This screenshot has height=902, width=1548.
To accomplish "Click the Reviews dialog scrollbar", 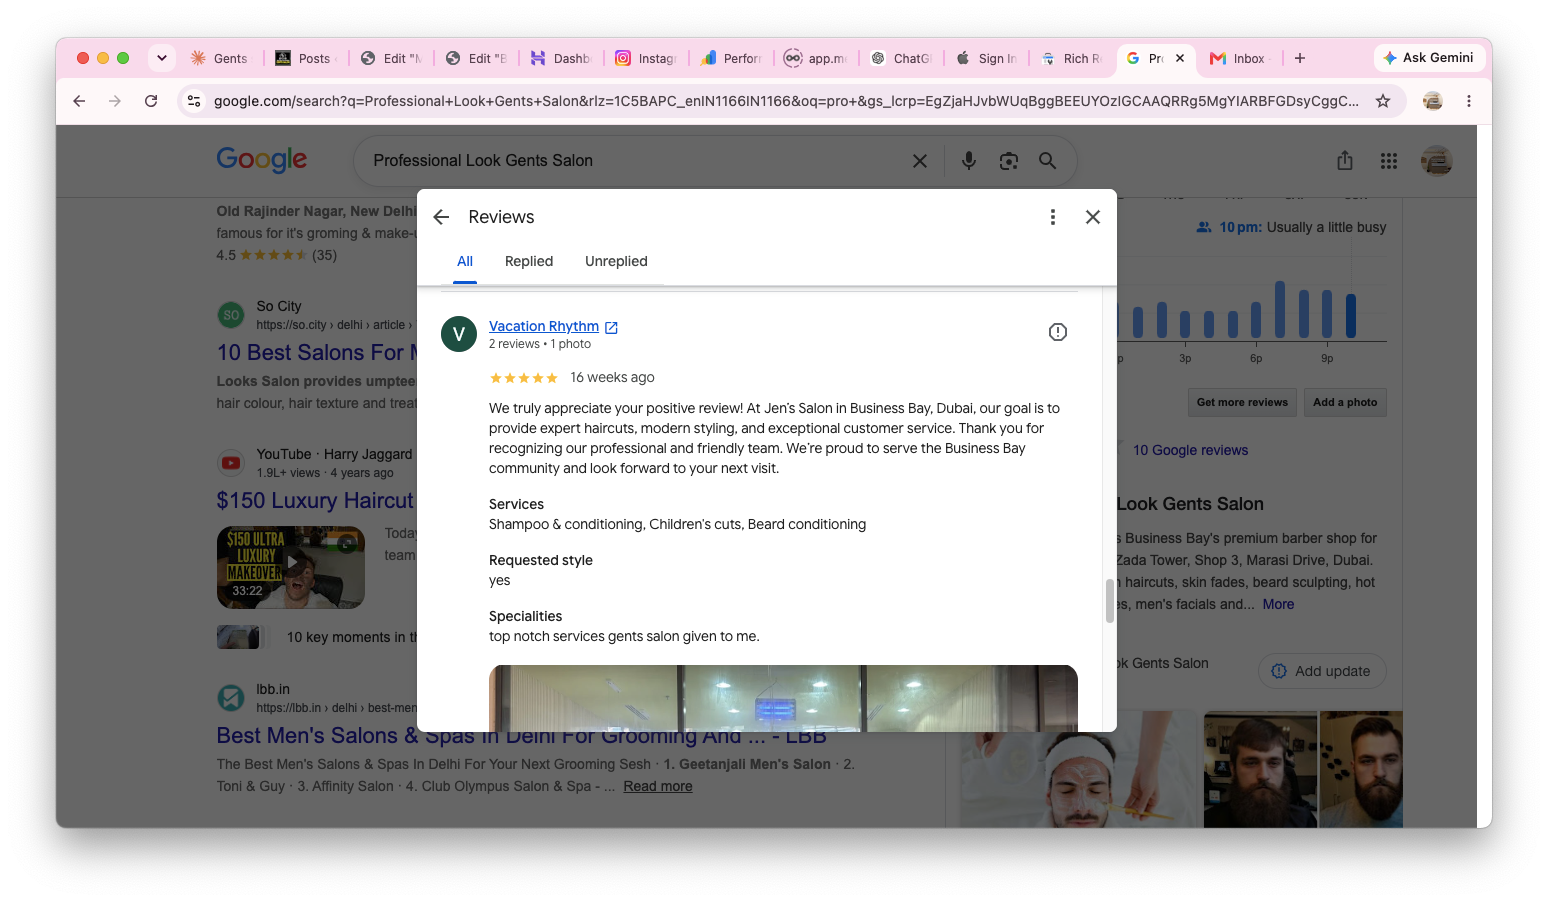I will pos(1109,601).
